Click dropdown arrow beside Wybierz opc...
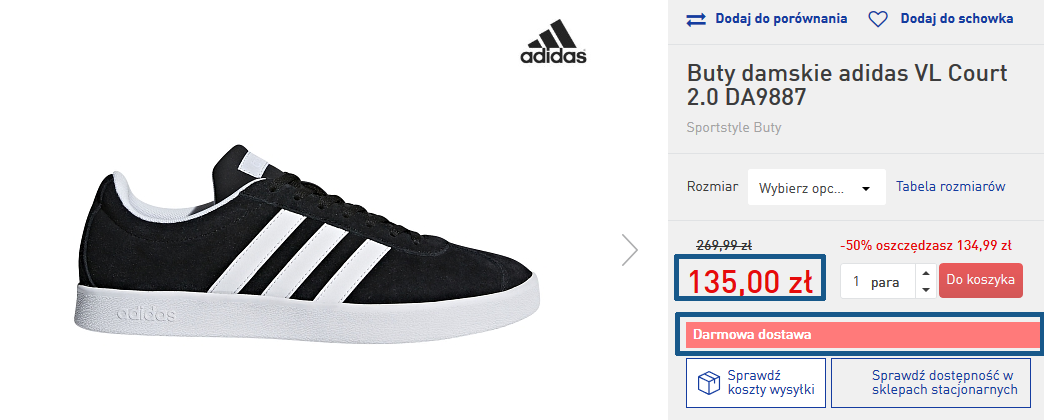This screenshot has width=1044, height=420. pos(866,189)
